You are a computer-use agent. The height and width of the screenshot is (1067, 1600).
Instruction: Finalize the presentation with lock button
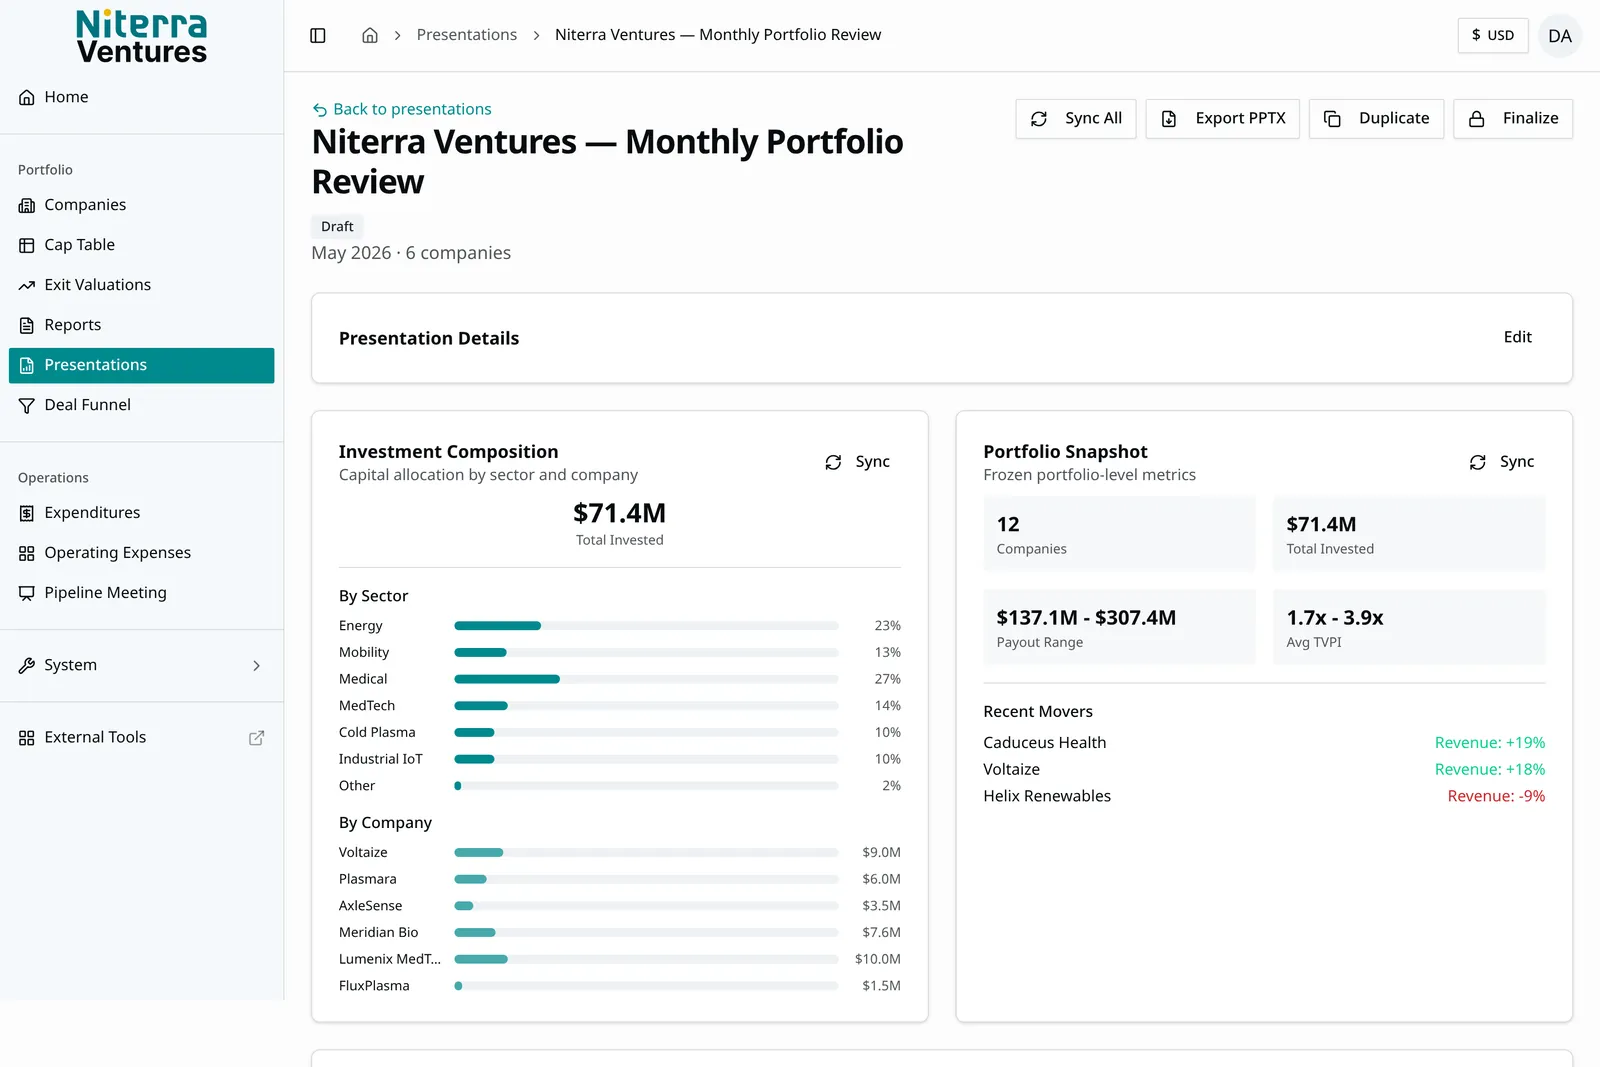coord(1512,118)
